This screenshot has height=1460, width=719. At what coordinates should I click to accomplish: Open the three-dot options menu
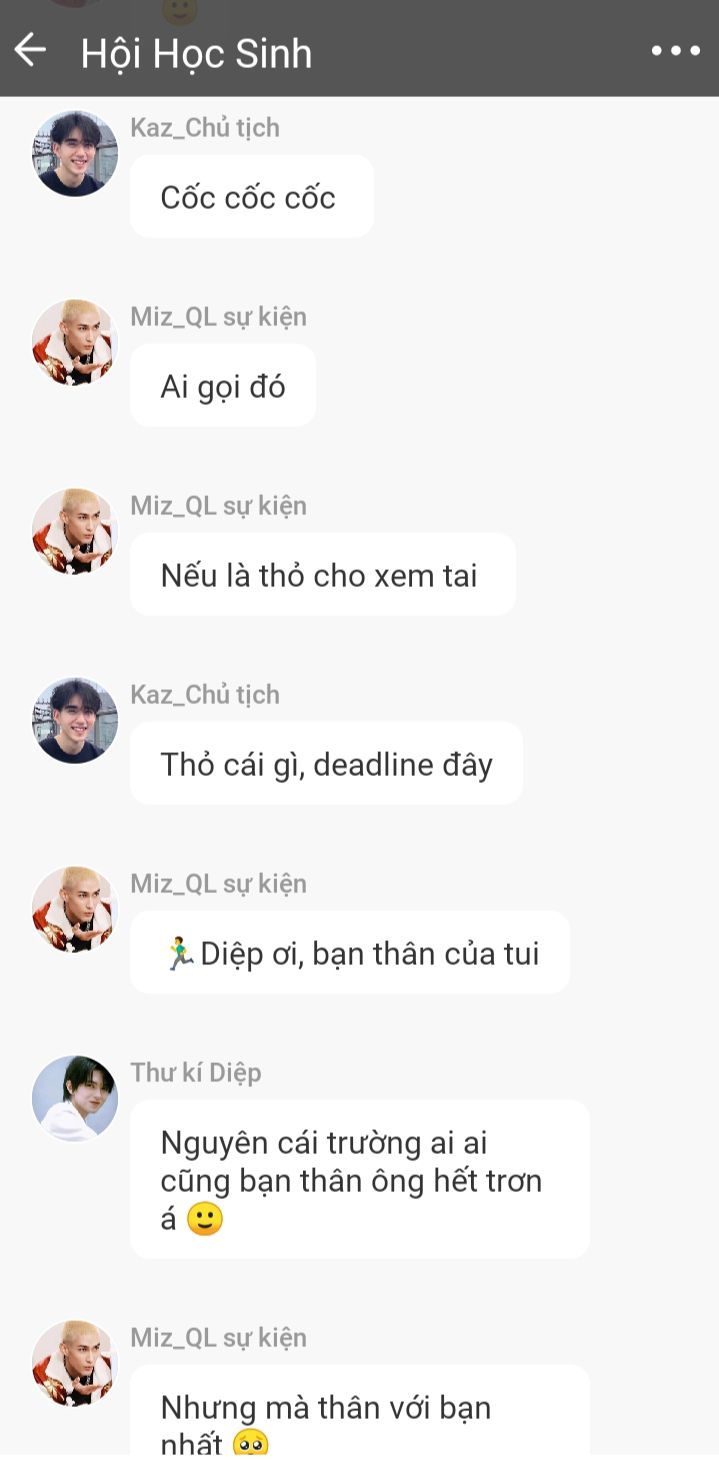click(675, 51)
